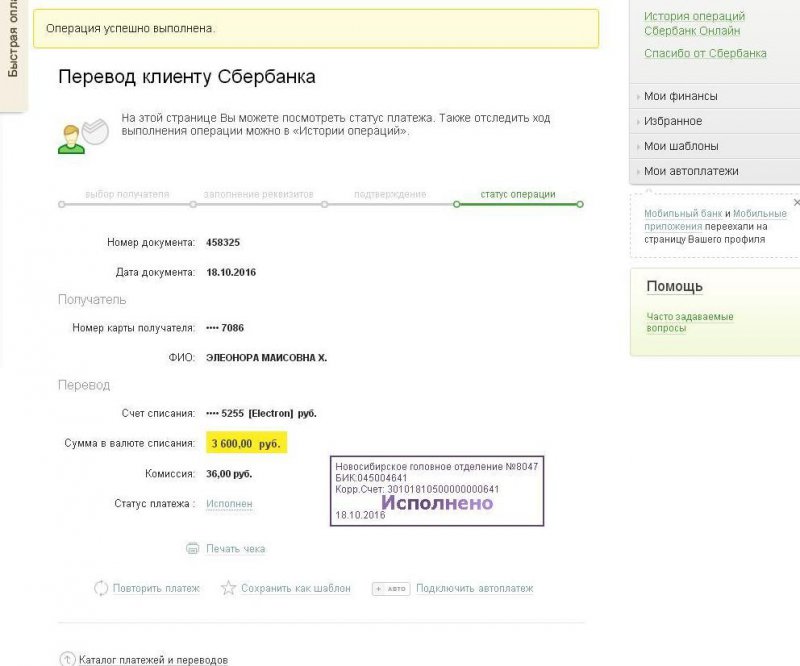Click the recipient avatar icon with Sberbank logo

click(84, 136)
